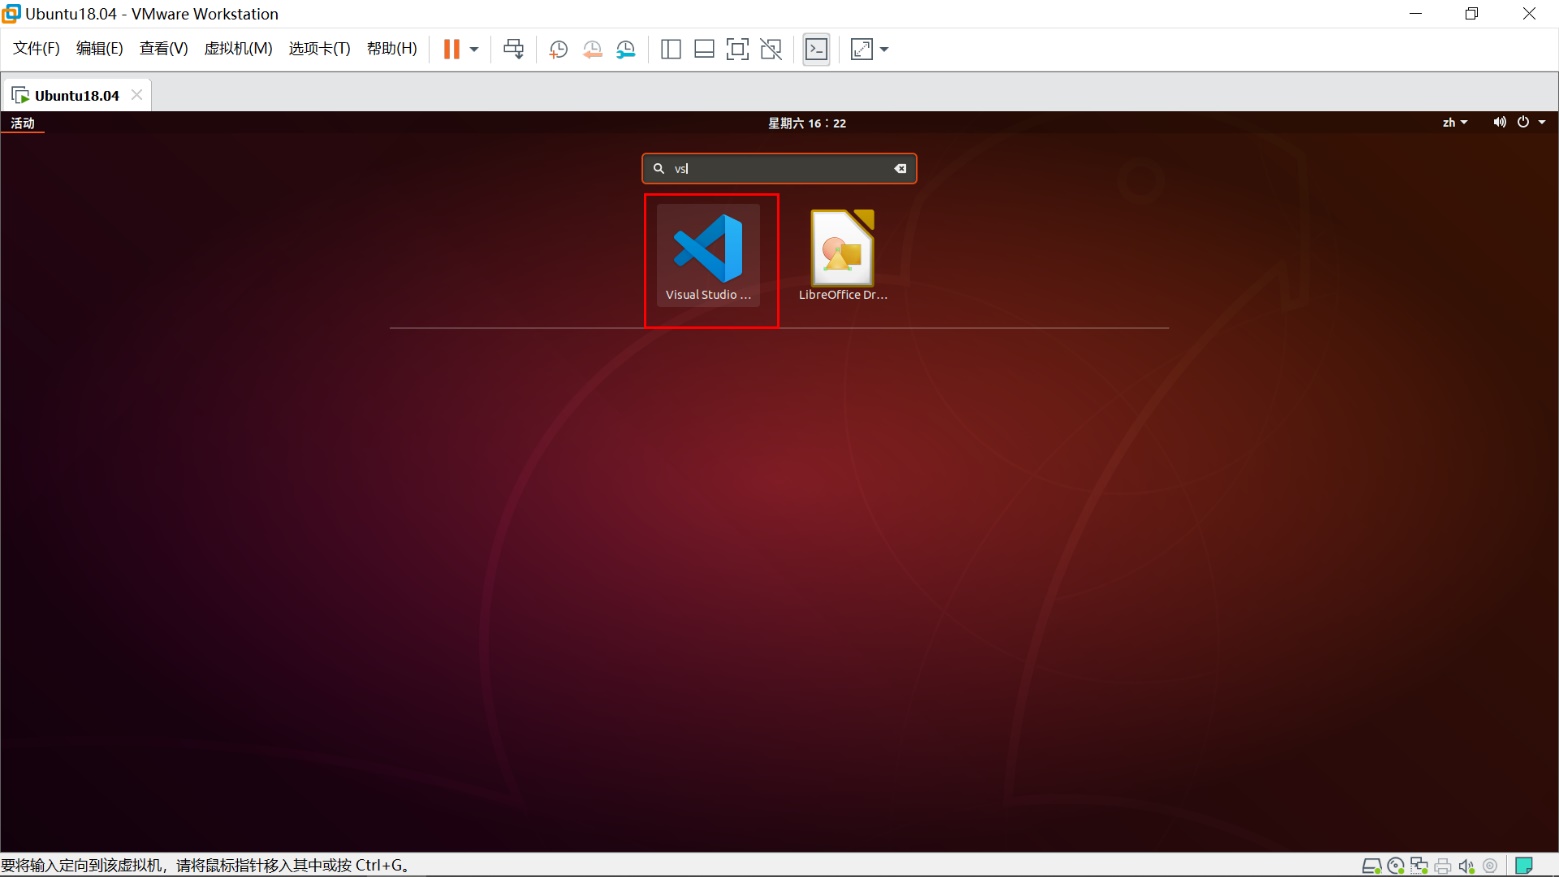The height and width of the screenshot is (877, 1559).
Task: Click the printer status icon
Action: (1443, 866)
